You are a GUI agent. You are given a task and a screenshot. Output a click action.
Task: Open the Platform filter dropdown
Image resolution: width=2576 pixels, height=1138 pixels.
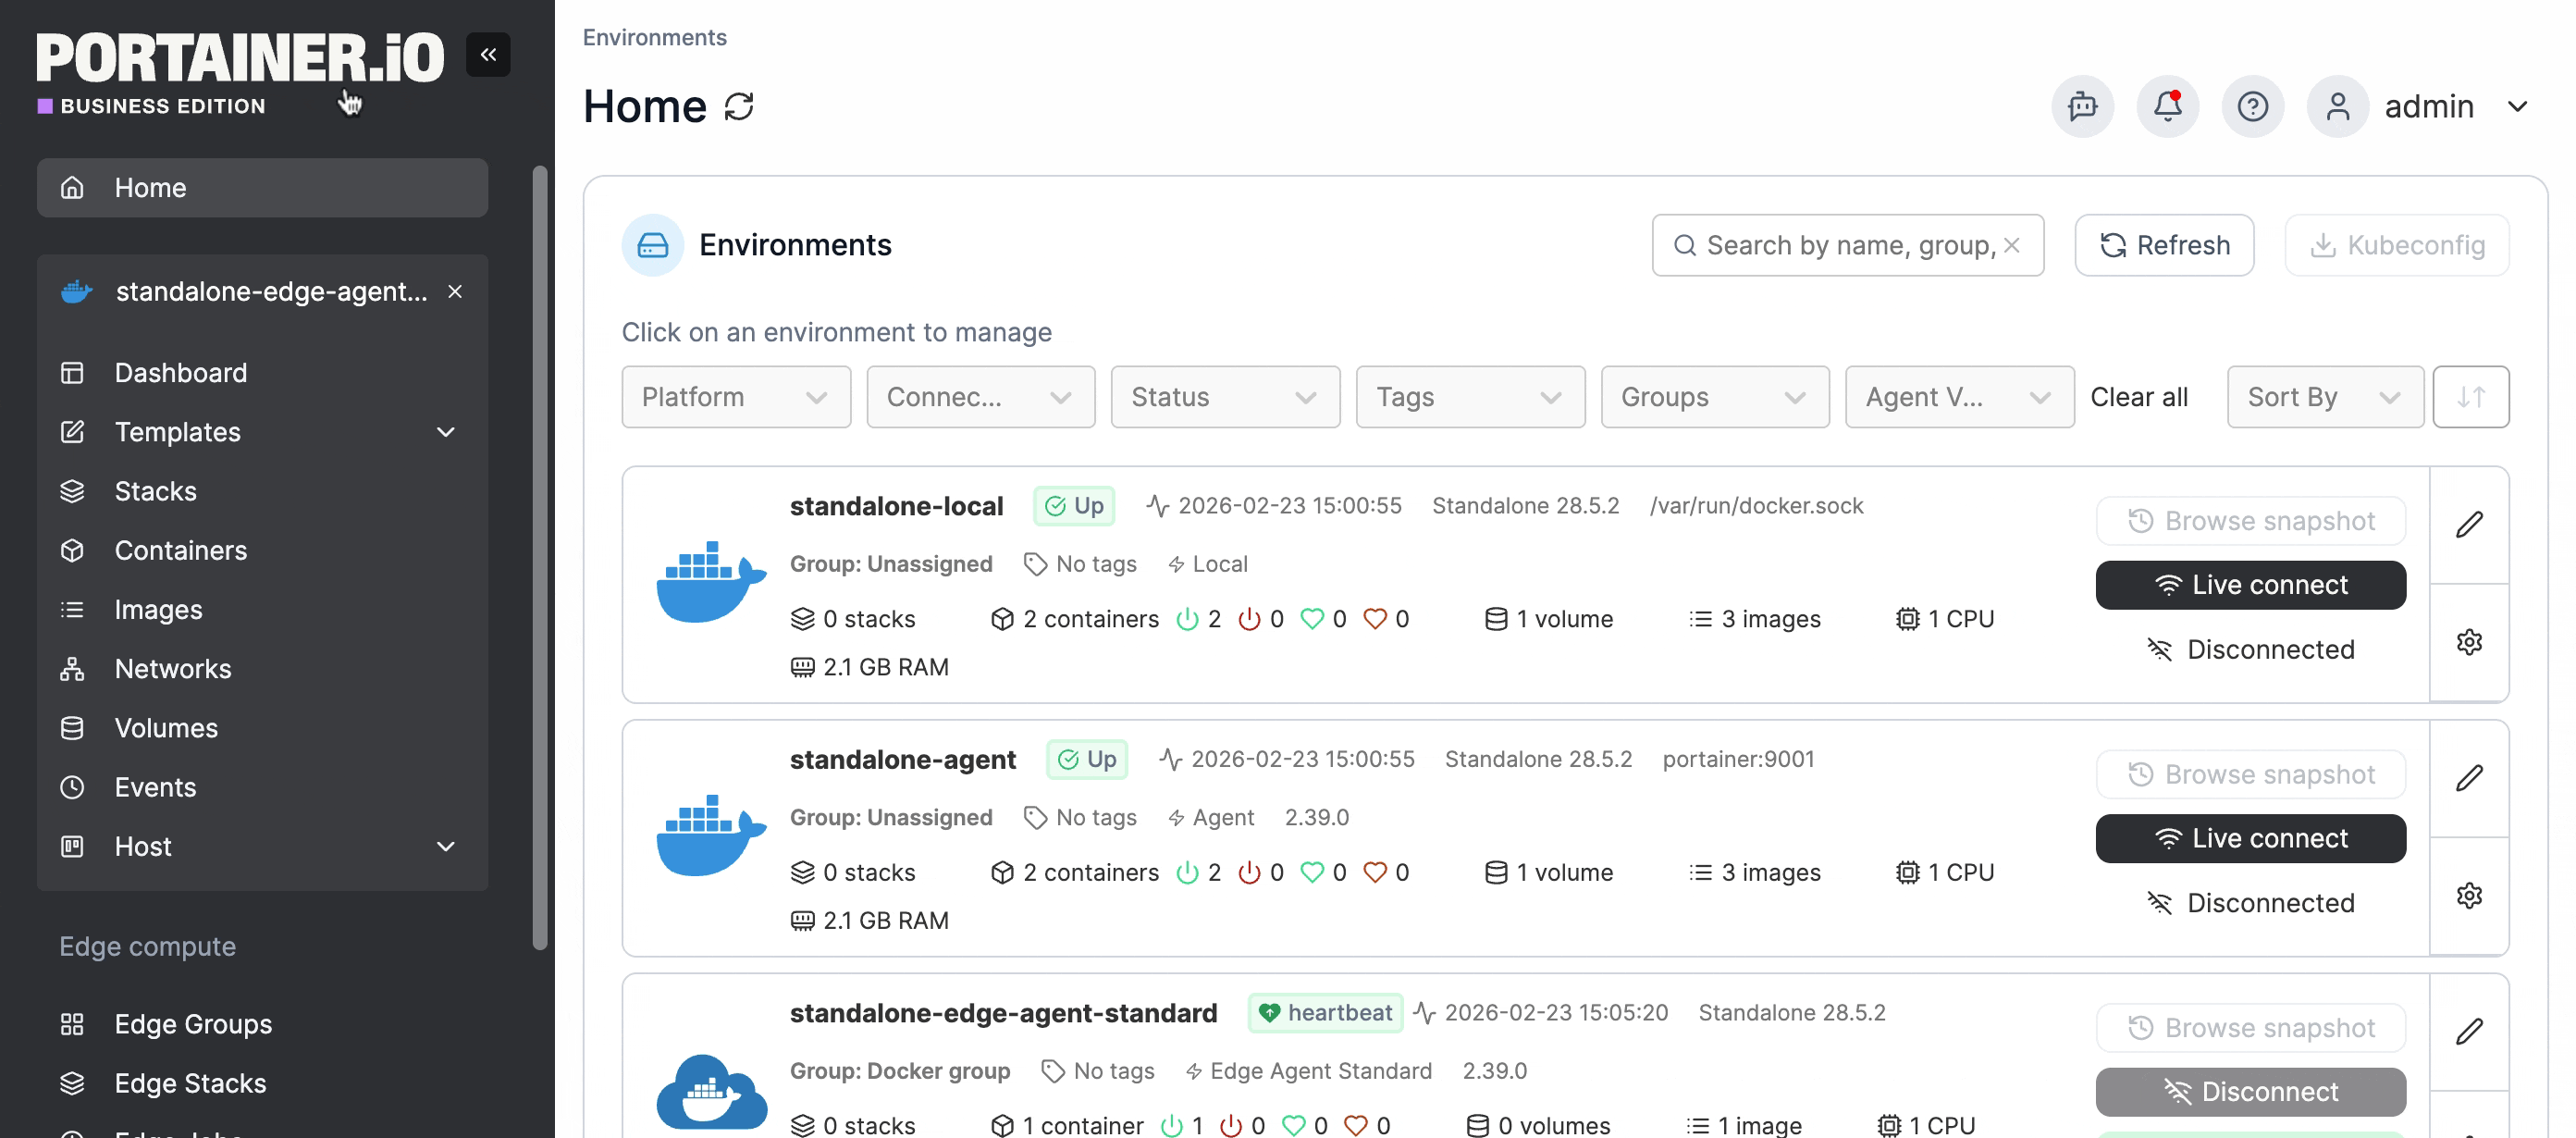pyautogui.click(x=735, y=397)
